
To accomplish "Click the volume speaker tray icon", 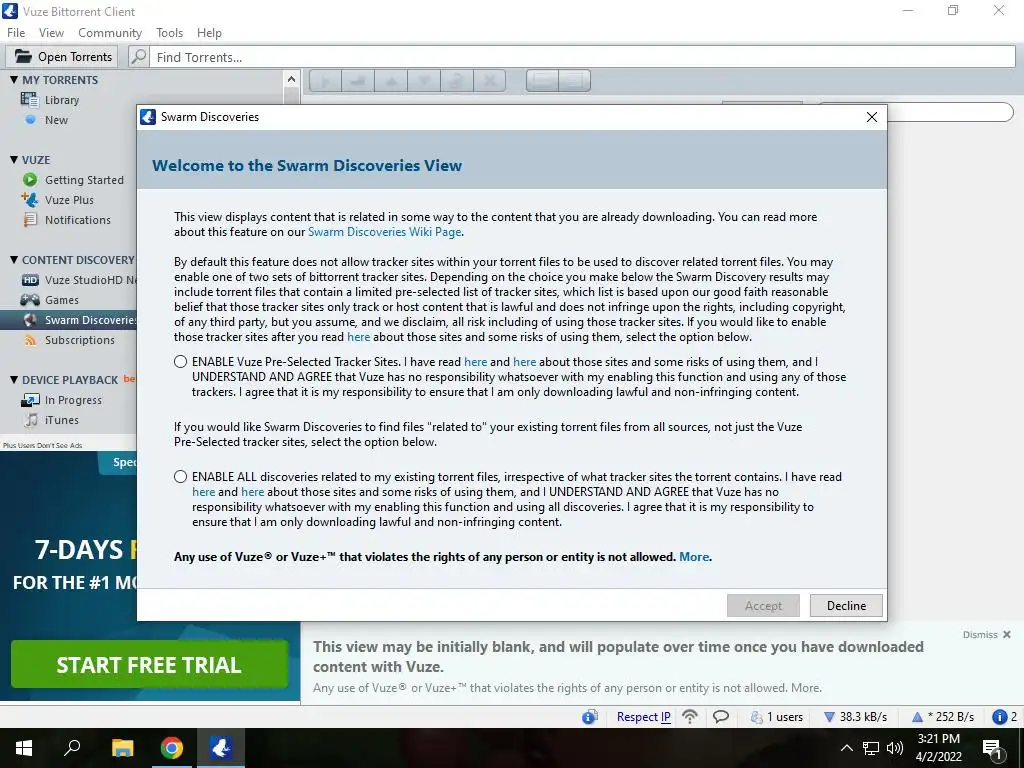I will (895, 748).
